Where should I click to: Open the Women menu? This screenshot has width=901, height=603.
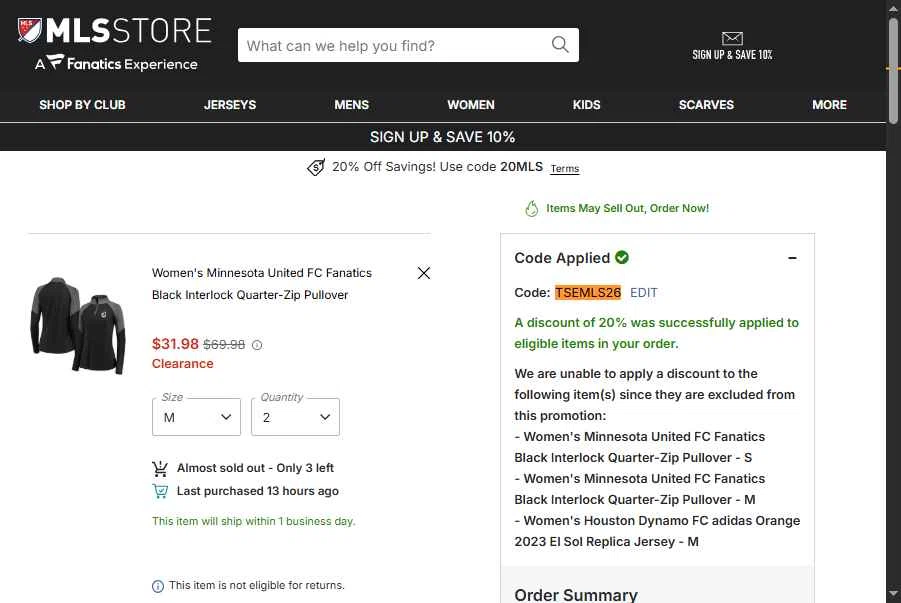[x=471, y=105]
